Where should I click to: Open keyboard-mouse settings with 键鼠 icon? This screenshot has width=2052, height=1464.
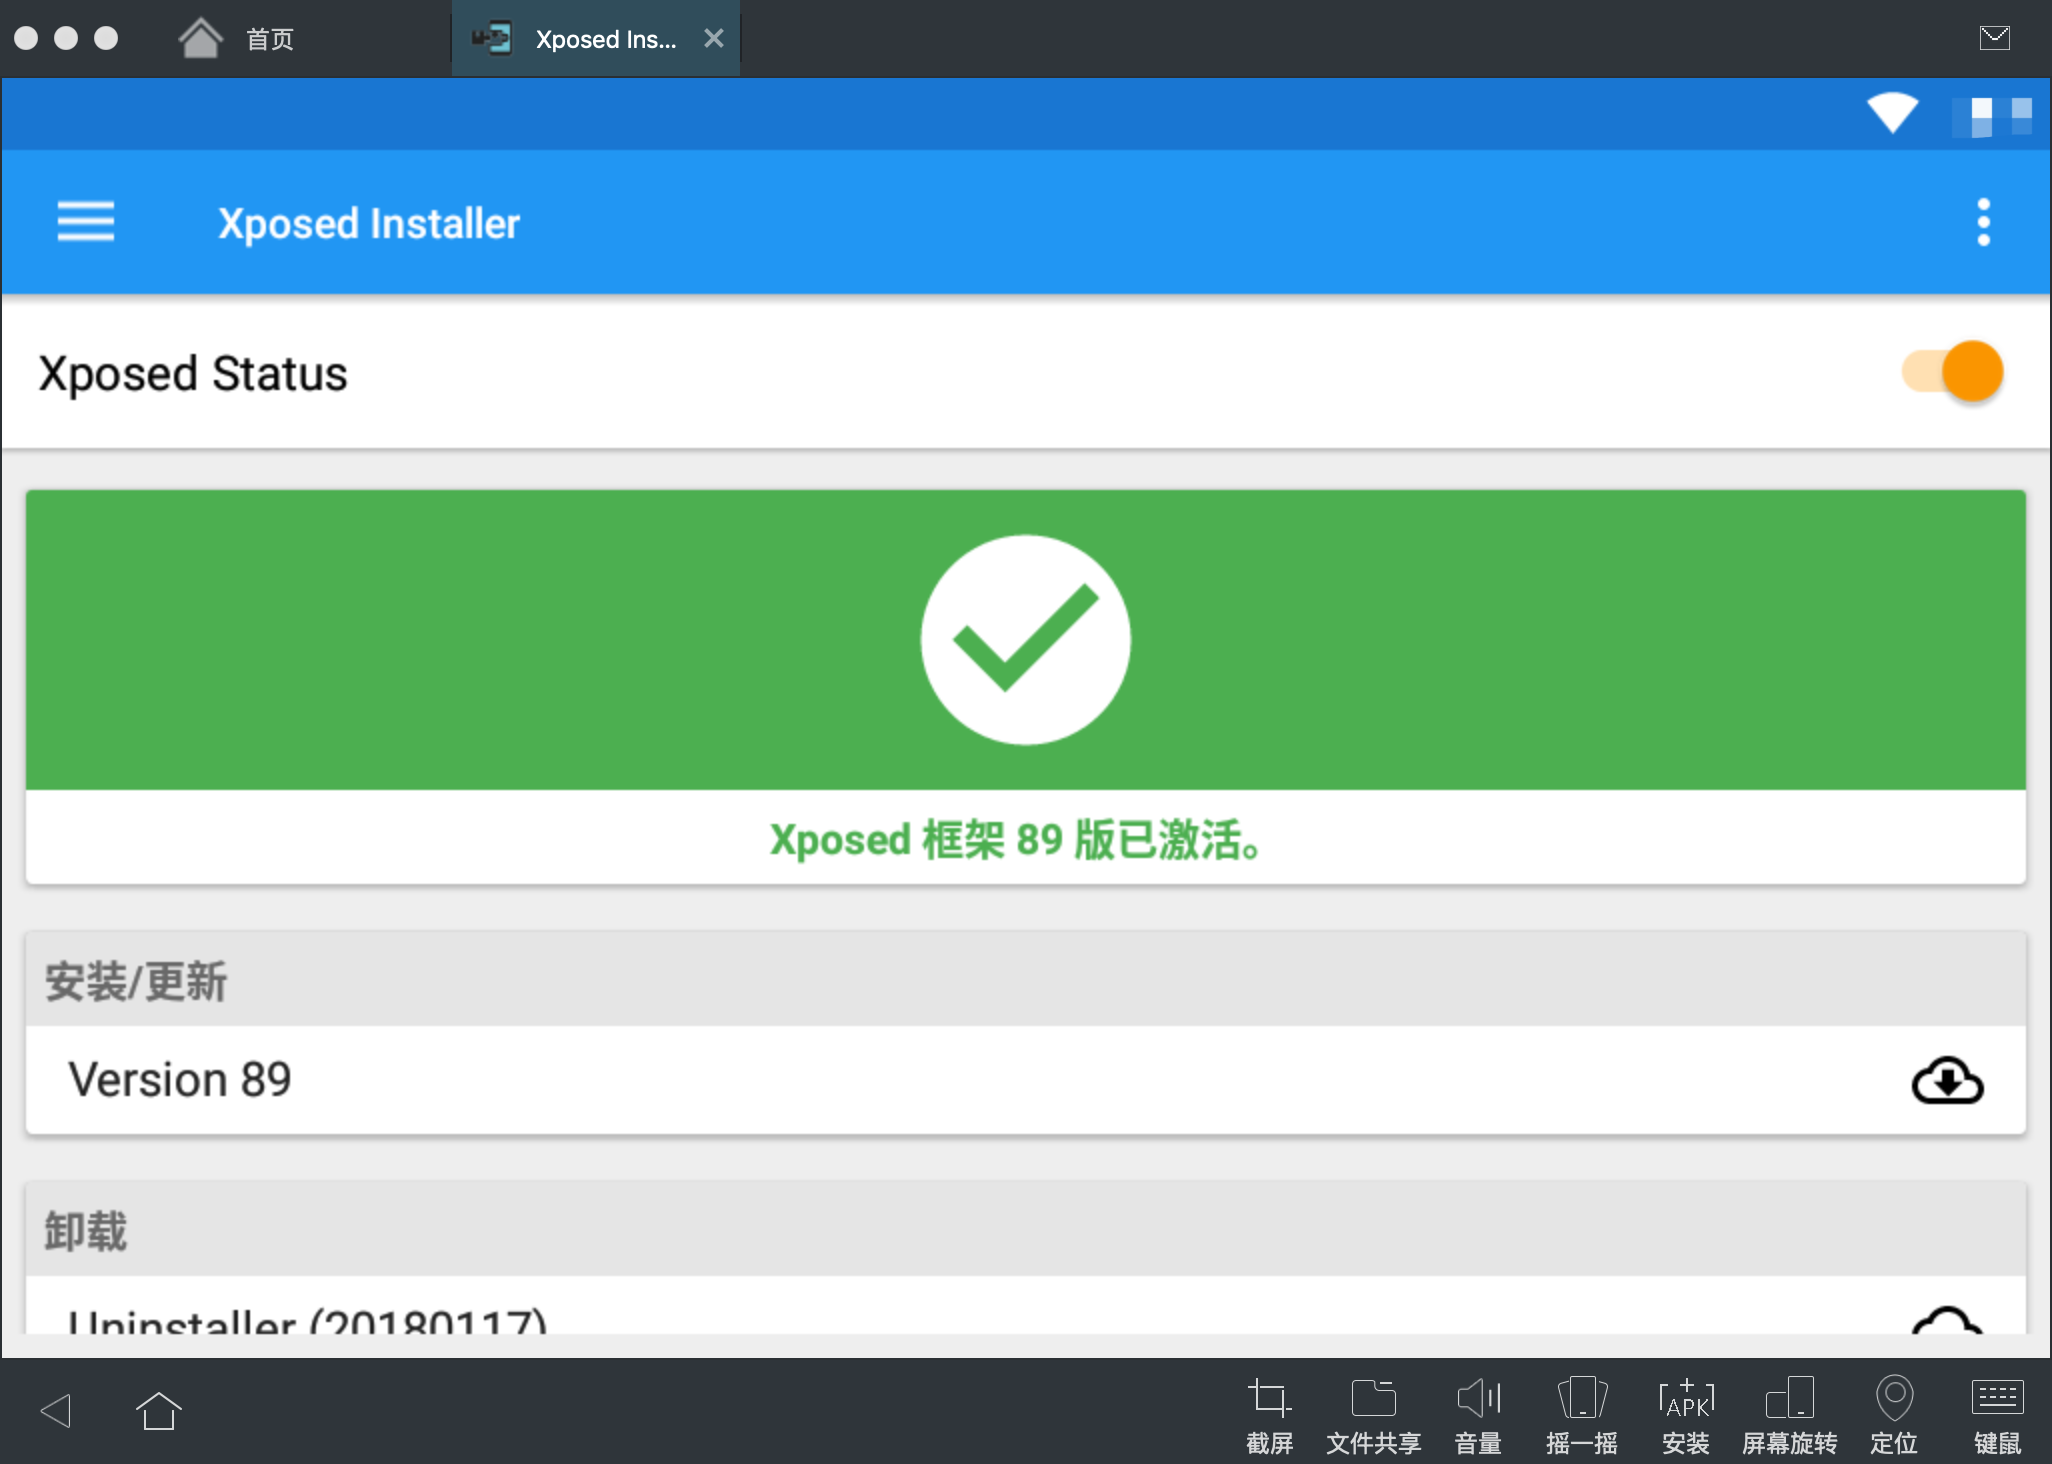tap(1997, 1410)
